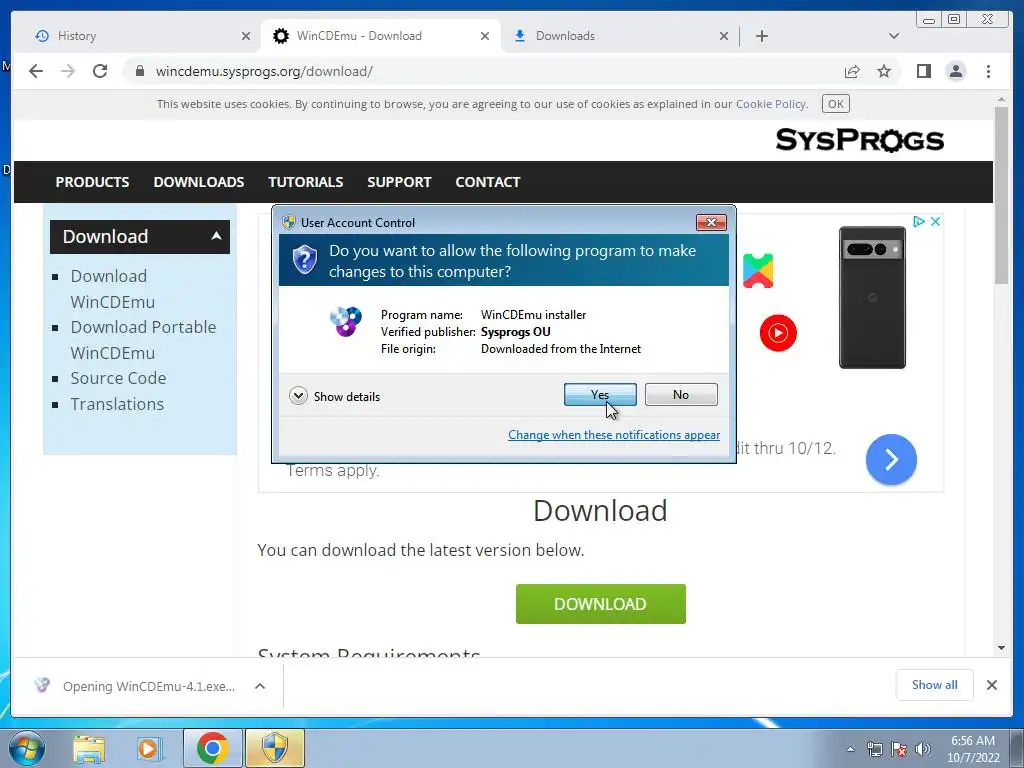Image resolution: width=1024 pixels, height=768 pixels.
Task: Close the downloads bar
Action: (991, 685)
